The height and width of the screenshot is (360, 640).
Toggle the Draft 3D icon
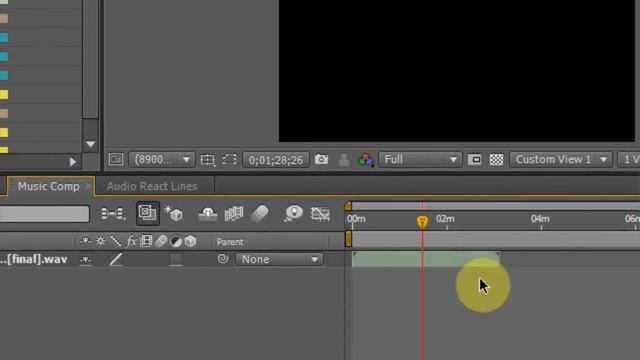(x=173, y=213)
